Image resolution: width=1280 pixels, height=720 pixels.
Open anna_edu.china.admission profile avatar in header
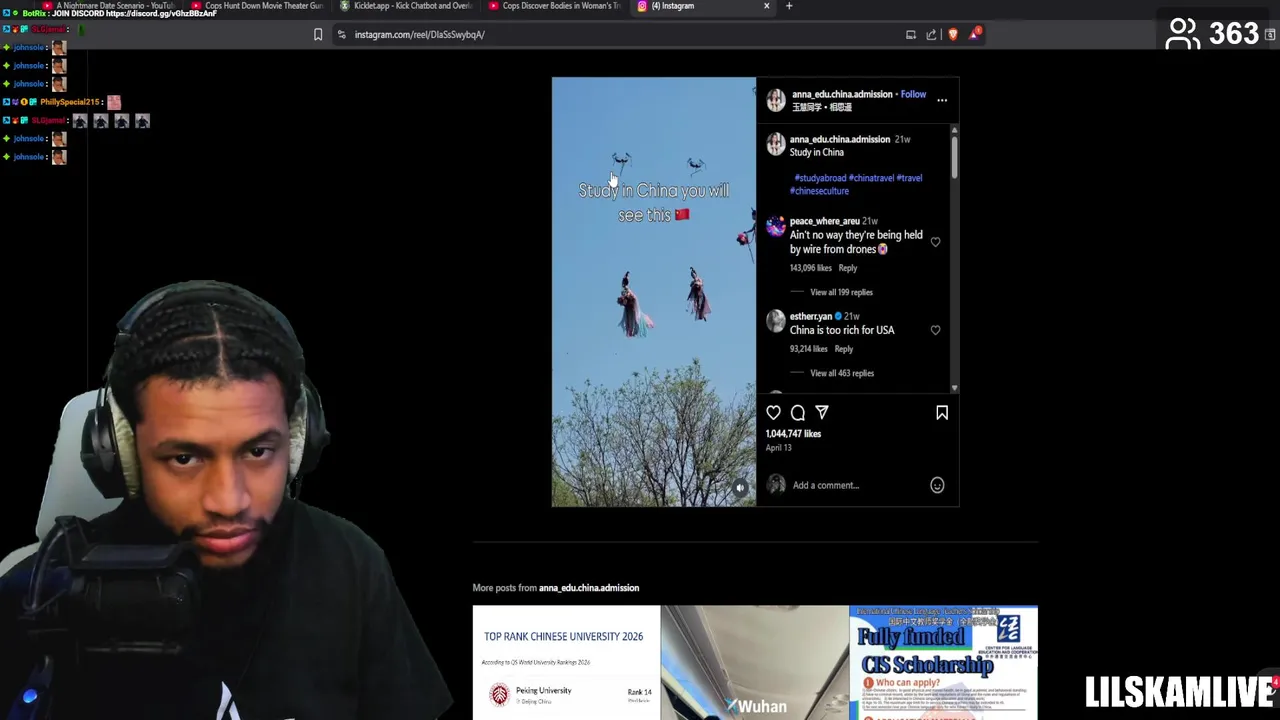(x=776, y=100)
